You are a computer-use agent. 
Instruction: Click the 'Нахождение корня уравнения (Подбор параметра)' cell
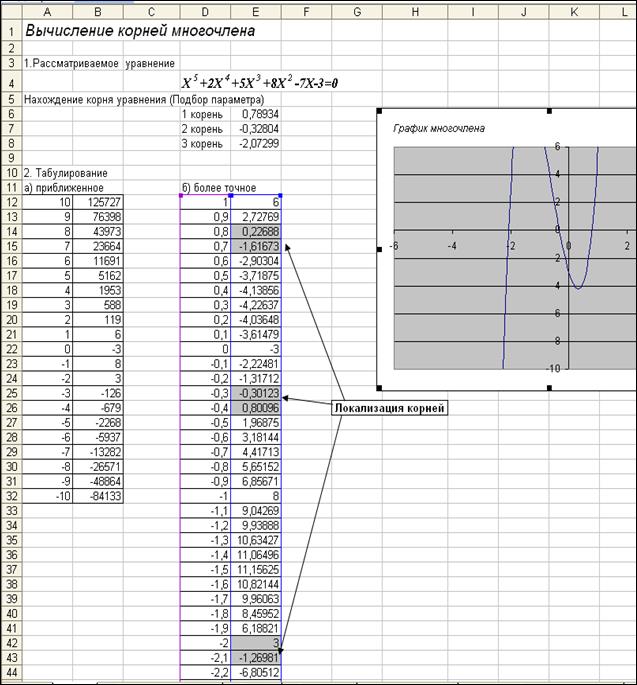(144, 100)
